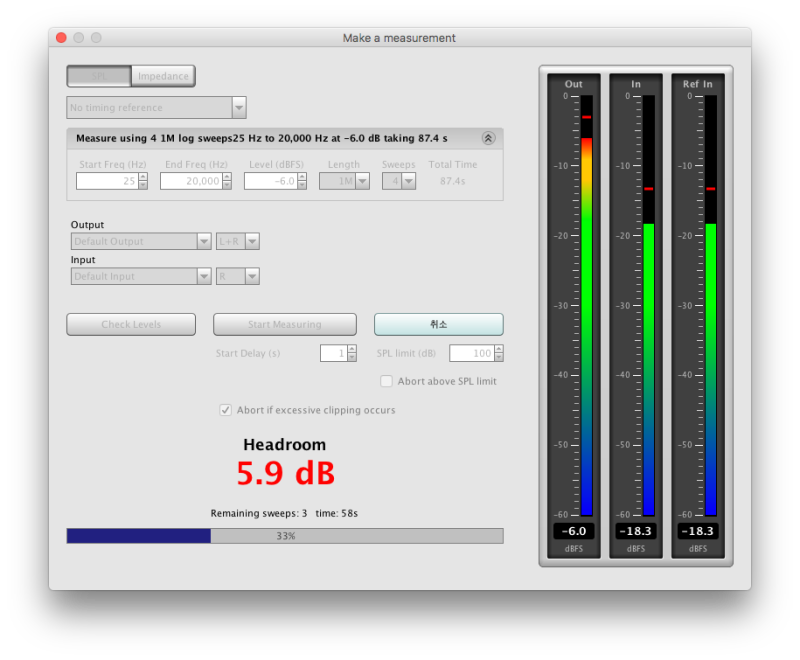Screen dimensions: 800x660
Task: Click the SPL limit (dB) field
Action: tap(472, 353)
